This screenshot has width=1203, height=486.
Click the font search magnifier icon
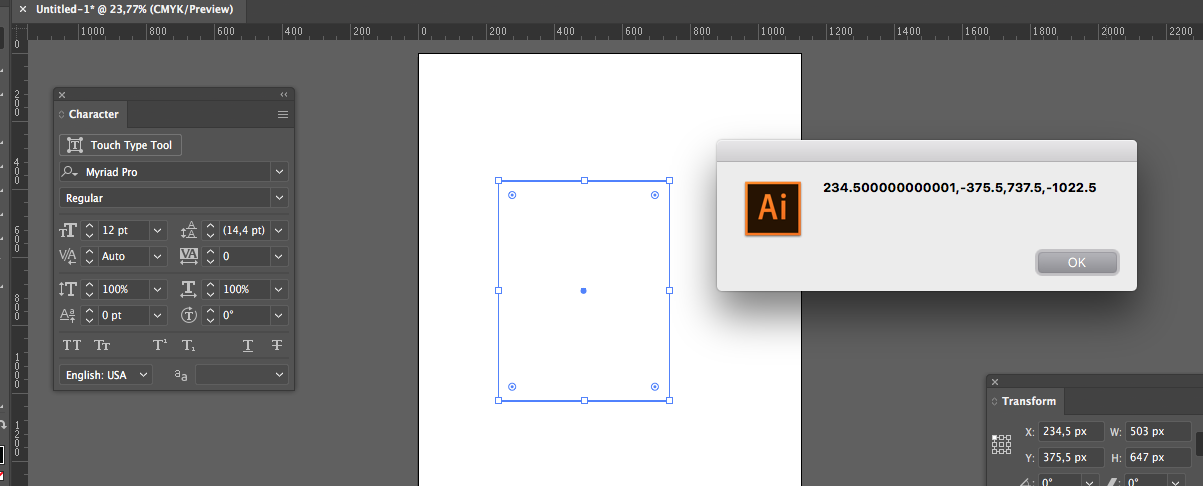[69, 172]
